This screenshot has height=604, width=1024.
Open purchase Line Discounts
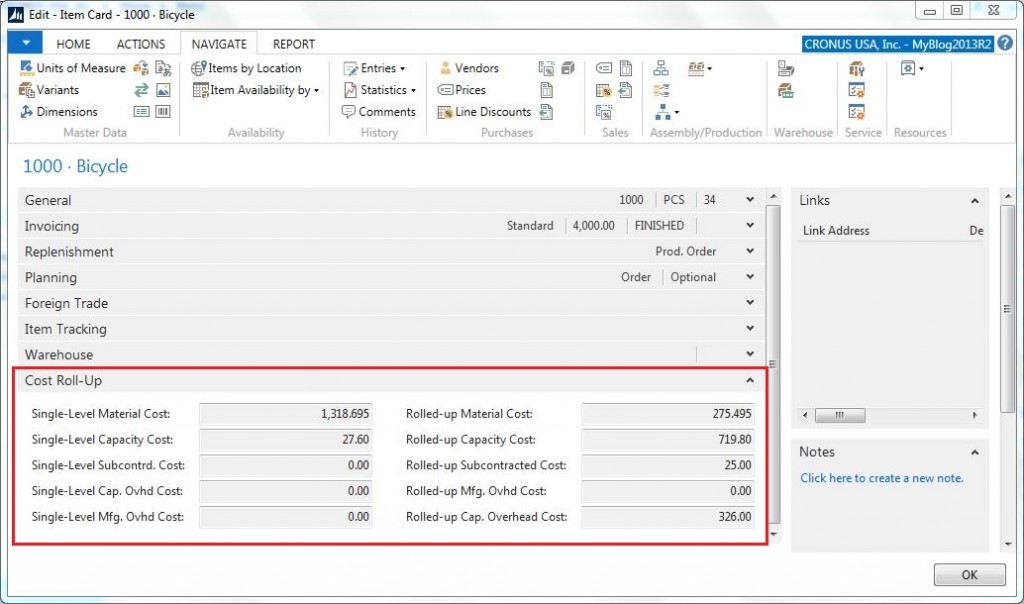click(x=485, y=112)
